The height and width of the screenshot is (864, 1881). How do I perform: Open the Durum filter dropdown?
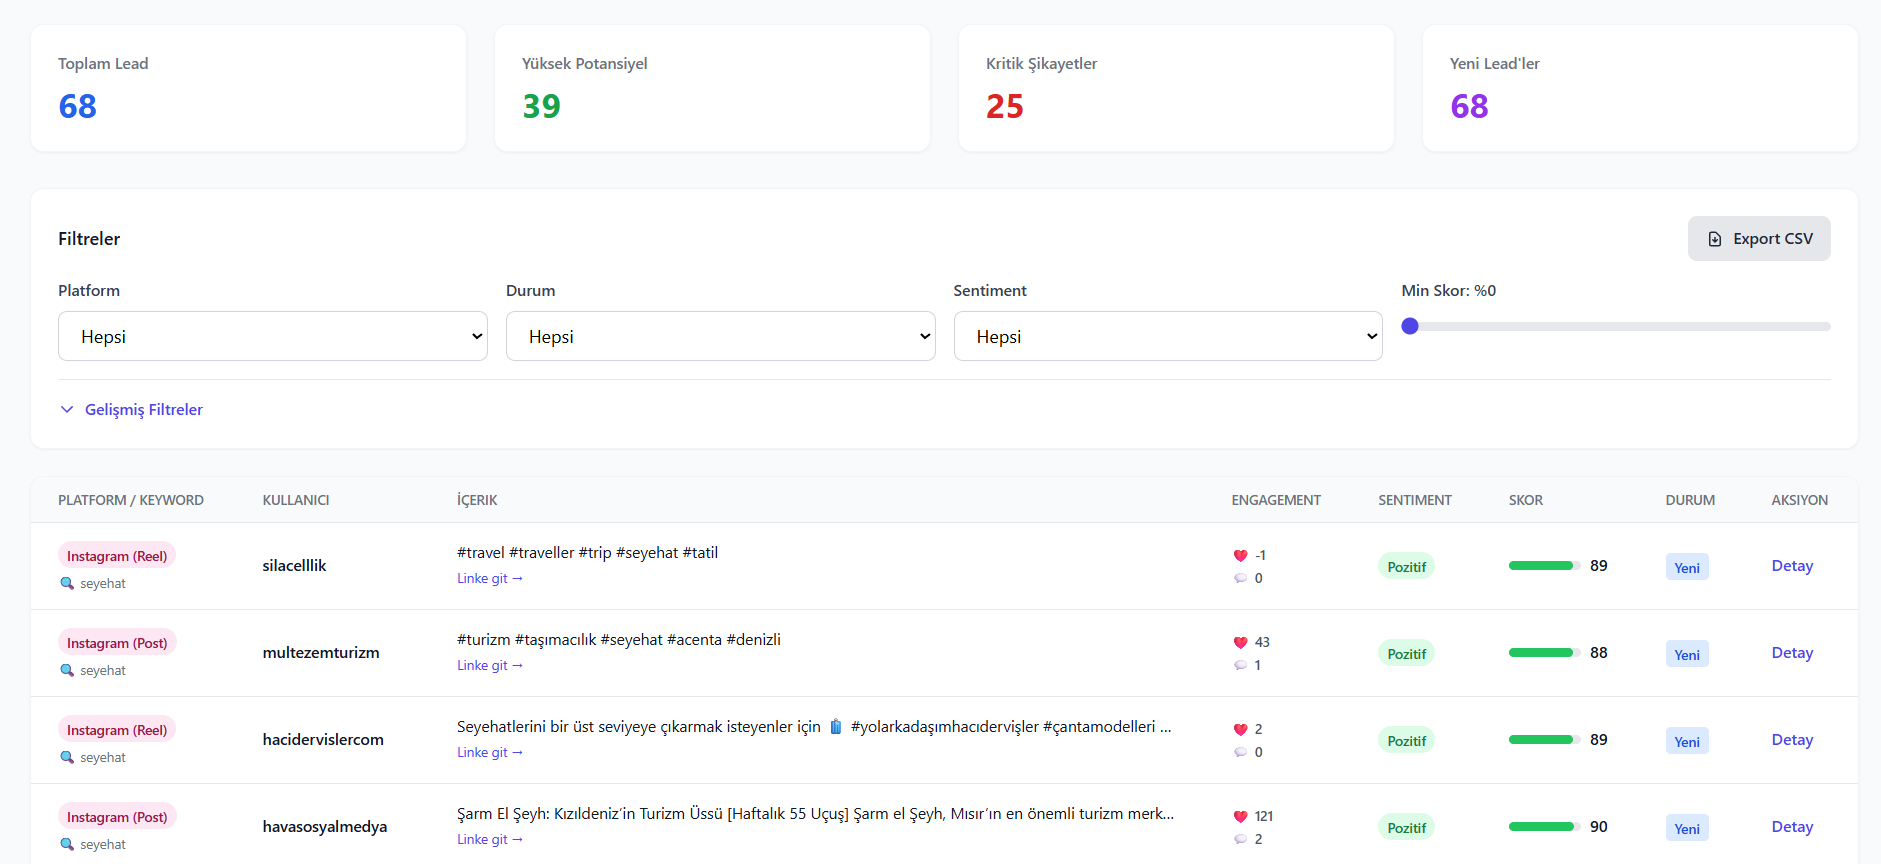(720, 336)
